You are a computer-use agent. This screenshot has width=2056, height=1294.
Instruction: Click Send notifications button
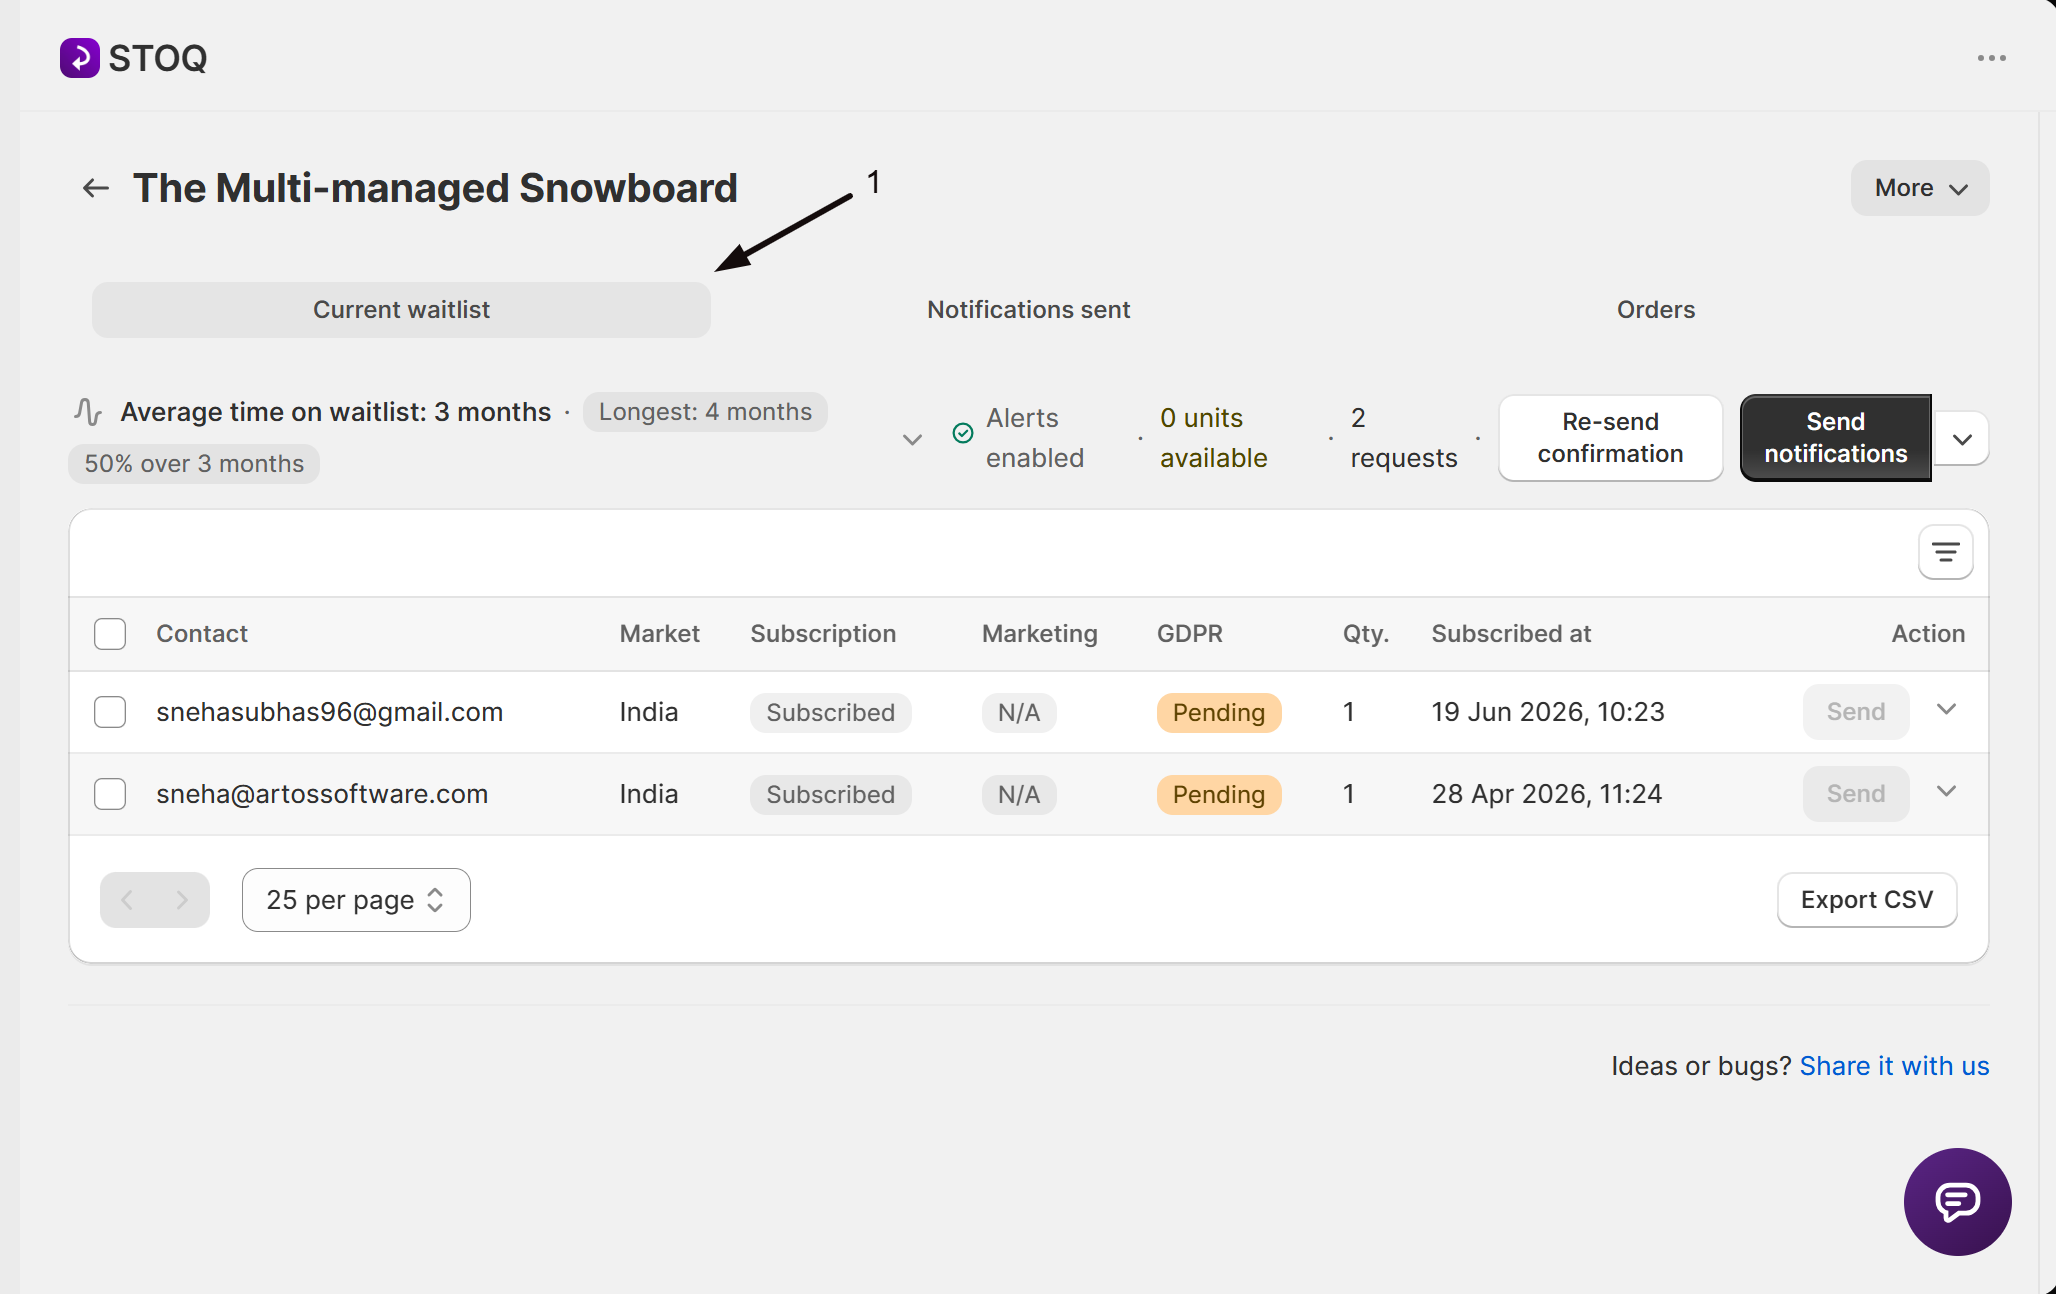coord(1836,438)
